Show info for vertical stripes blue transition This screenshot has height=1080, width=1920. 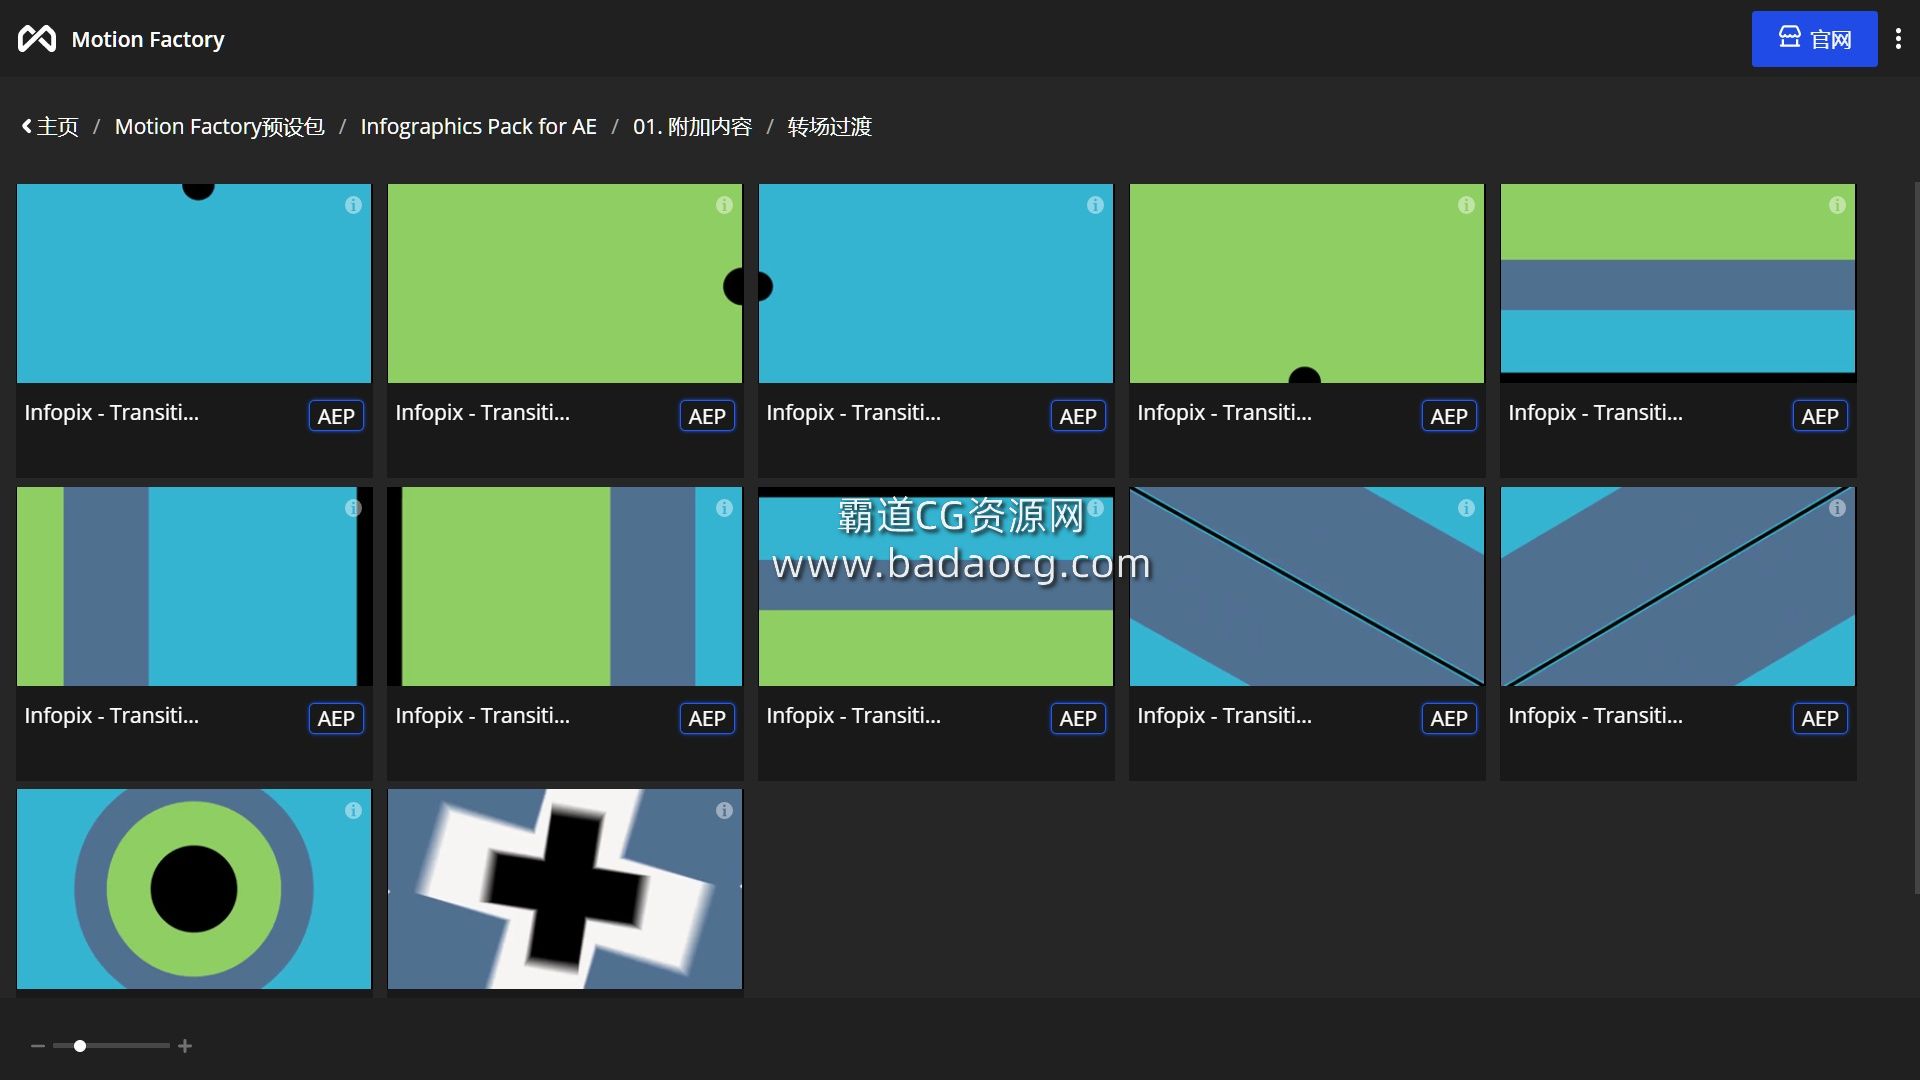coord(353,508)
